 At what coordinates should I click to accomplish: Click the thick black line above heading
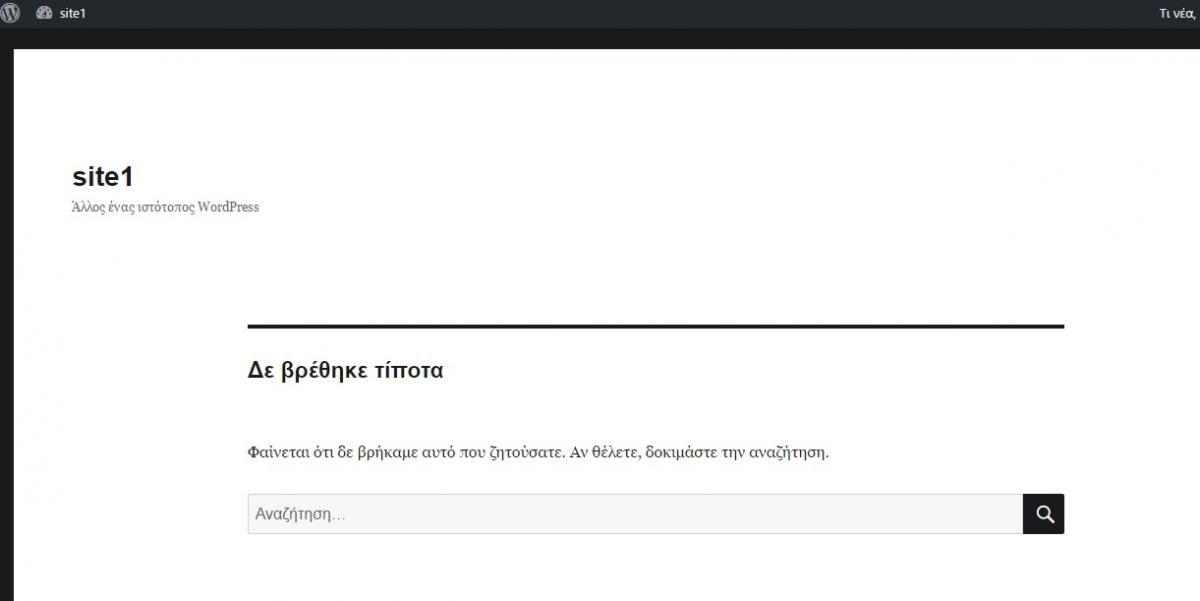[x=656, y=326]
